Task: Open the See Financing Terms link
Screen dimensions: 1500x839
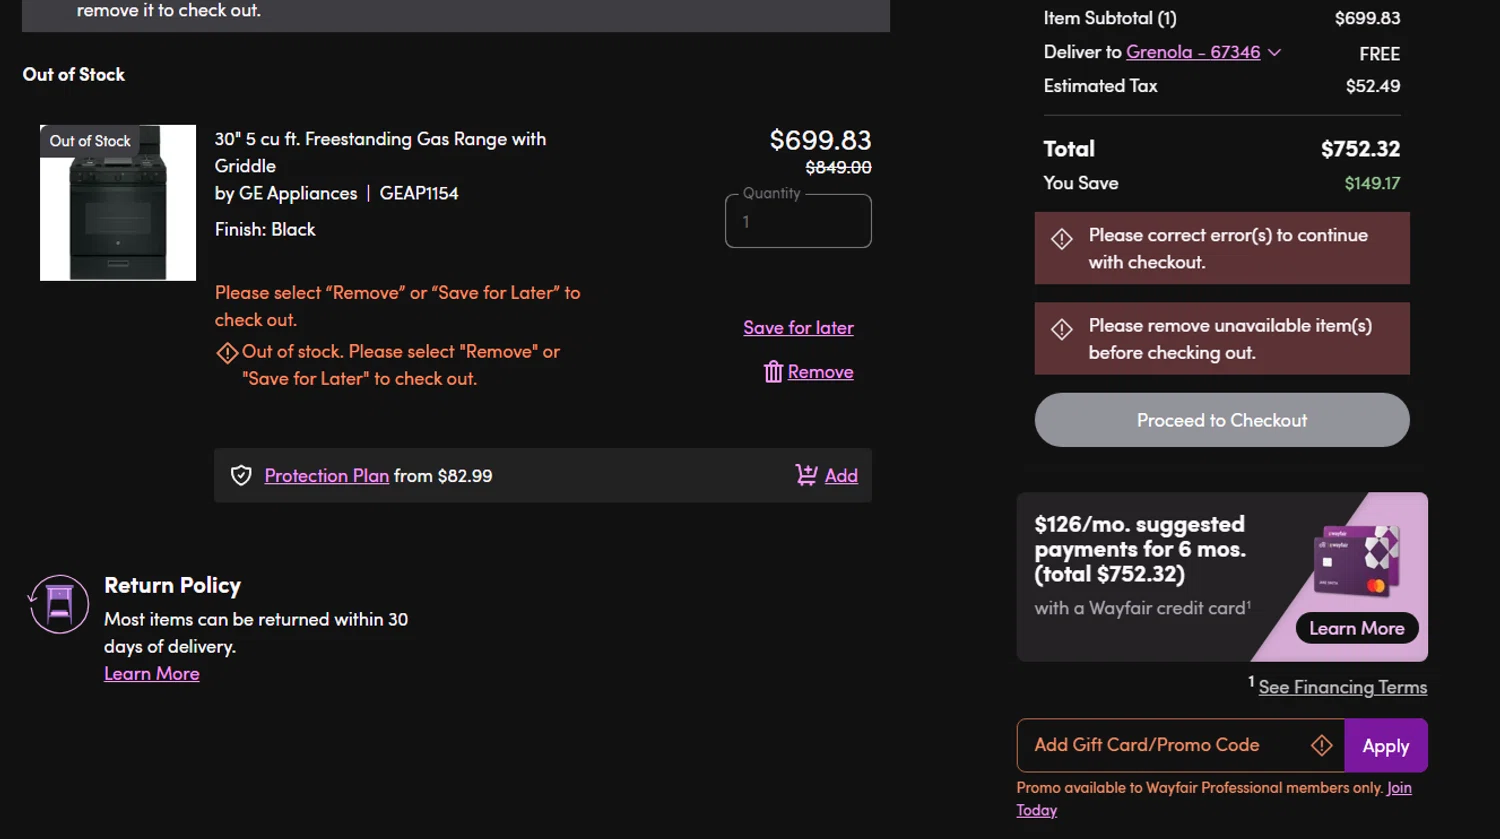Action: click(1342, 687)
